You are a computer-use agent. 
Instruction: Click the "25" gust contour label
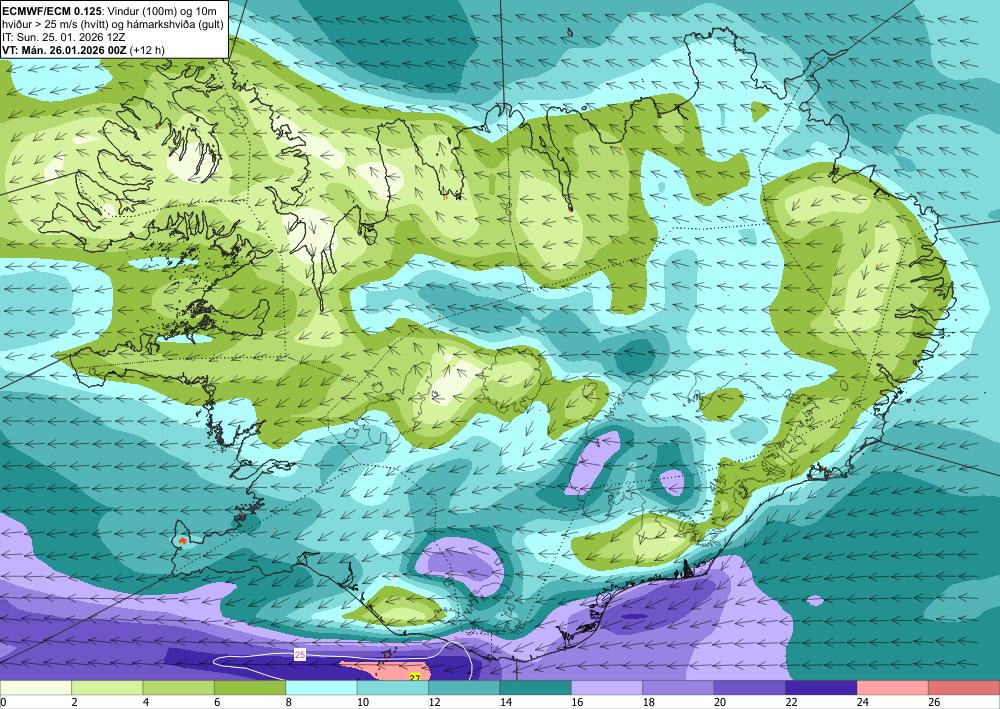point(300,654)
